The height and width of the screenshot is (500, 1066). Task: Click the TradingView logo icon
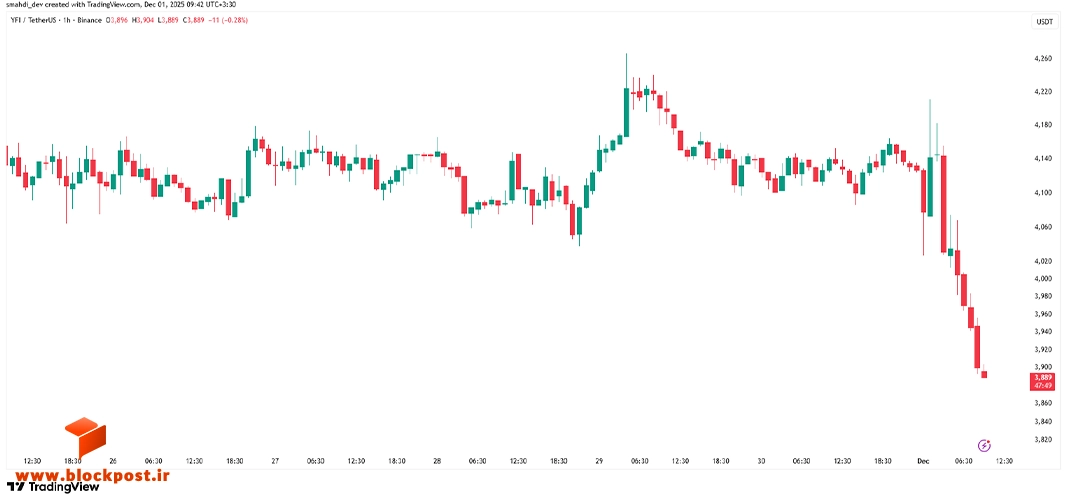(x=16, y=486)
